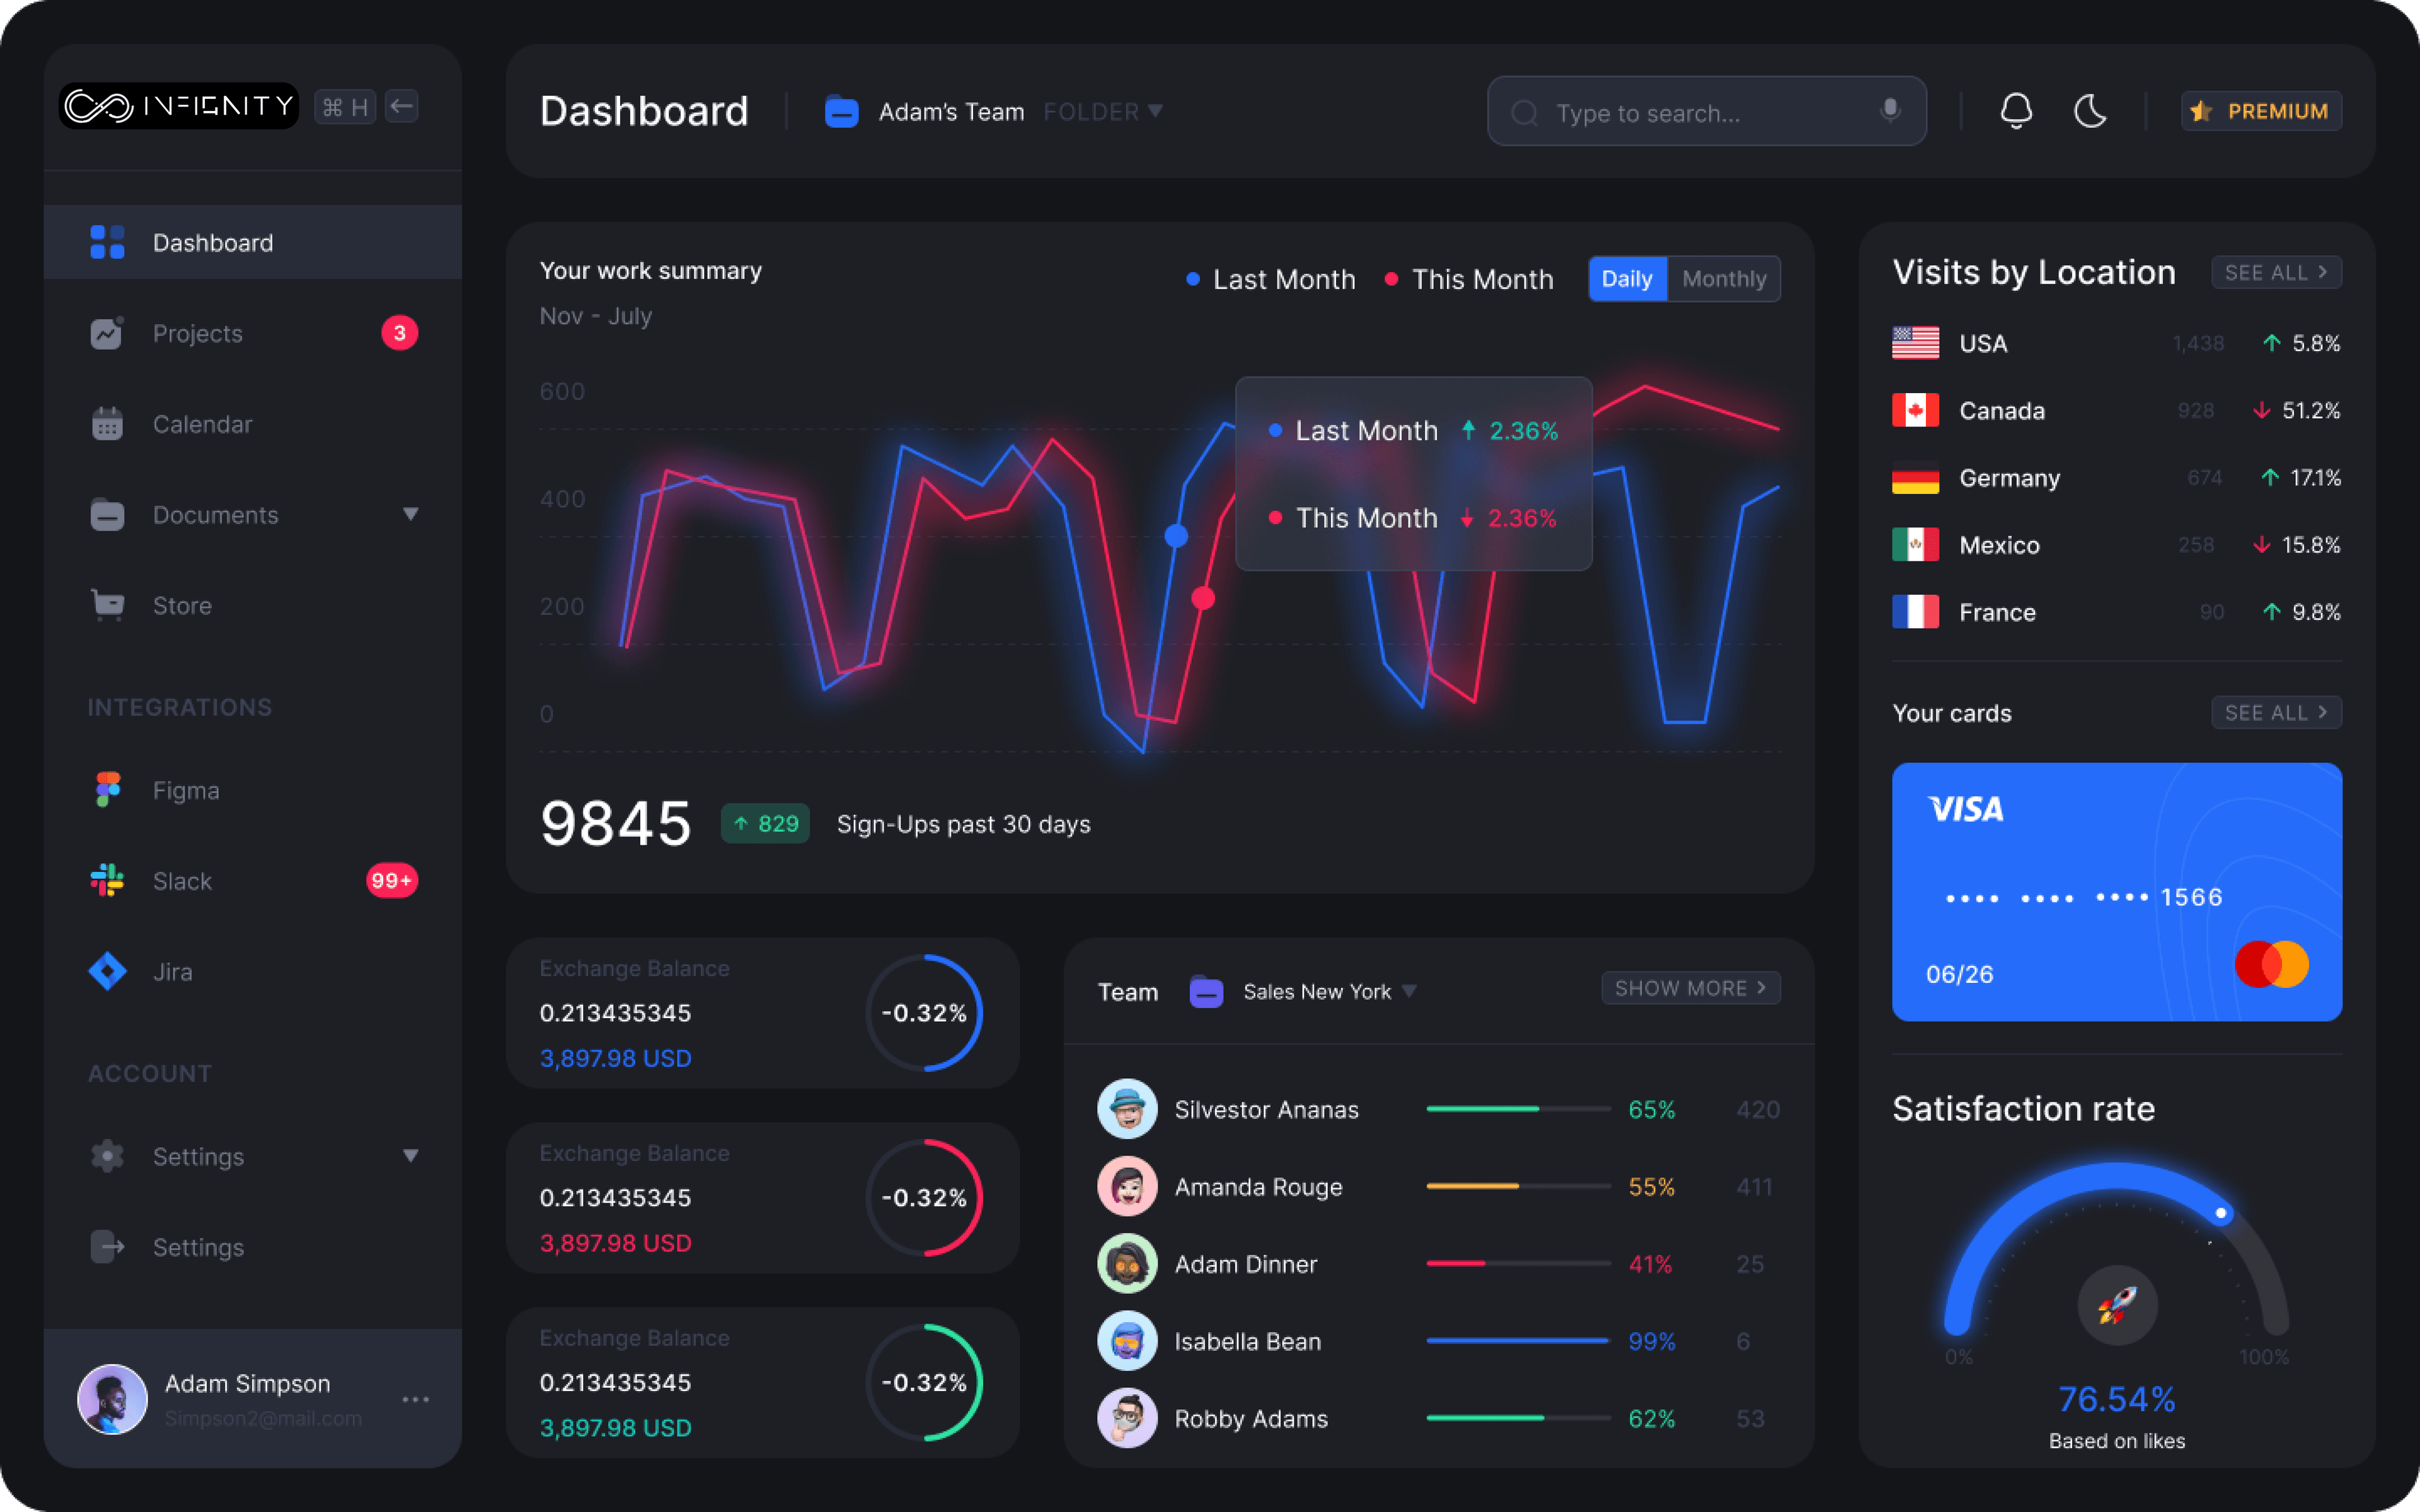Viewport: 2420px width, 1512px height.
Task: Switch chart to Daily view
Action: tap(1627, 279)
